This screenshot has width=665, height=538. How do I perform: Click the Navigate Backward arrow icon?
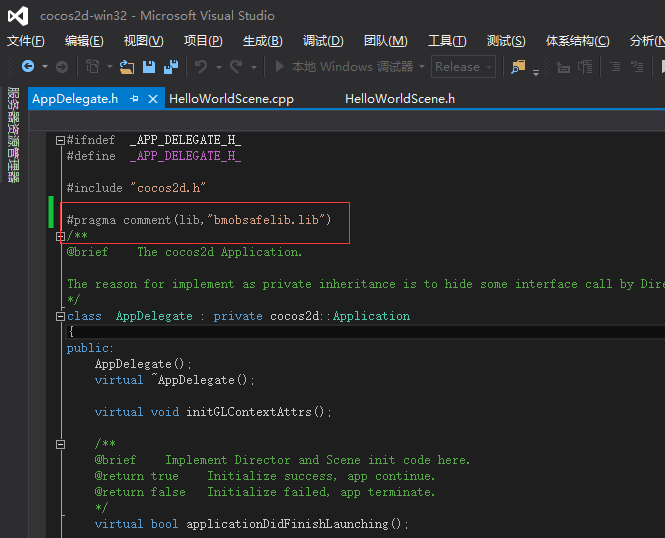27,67
